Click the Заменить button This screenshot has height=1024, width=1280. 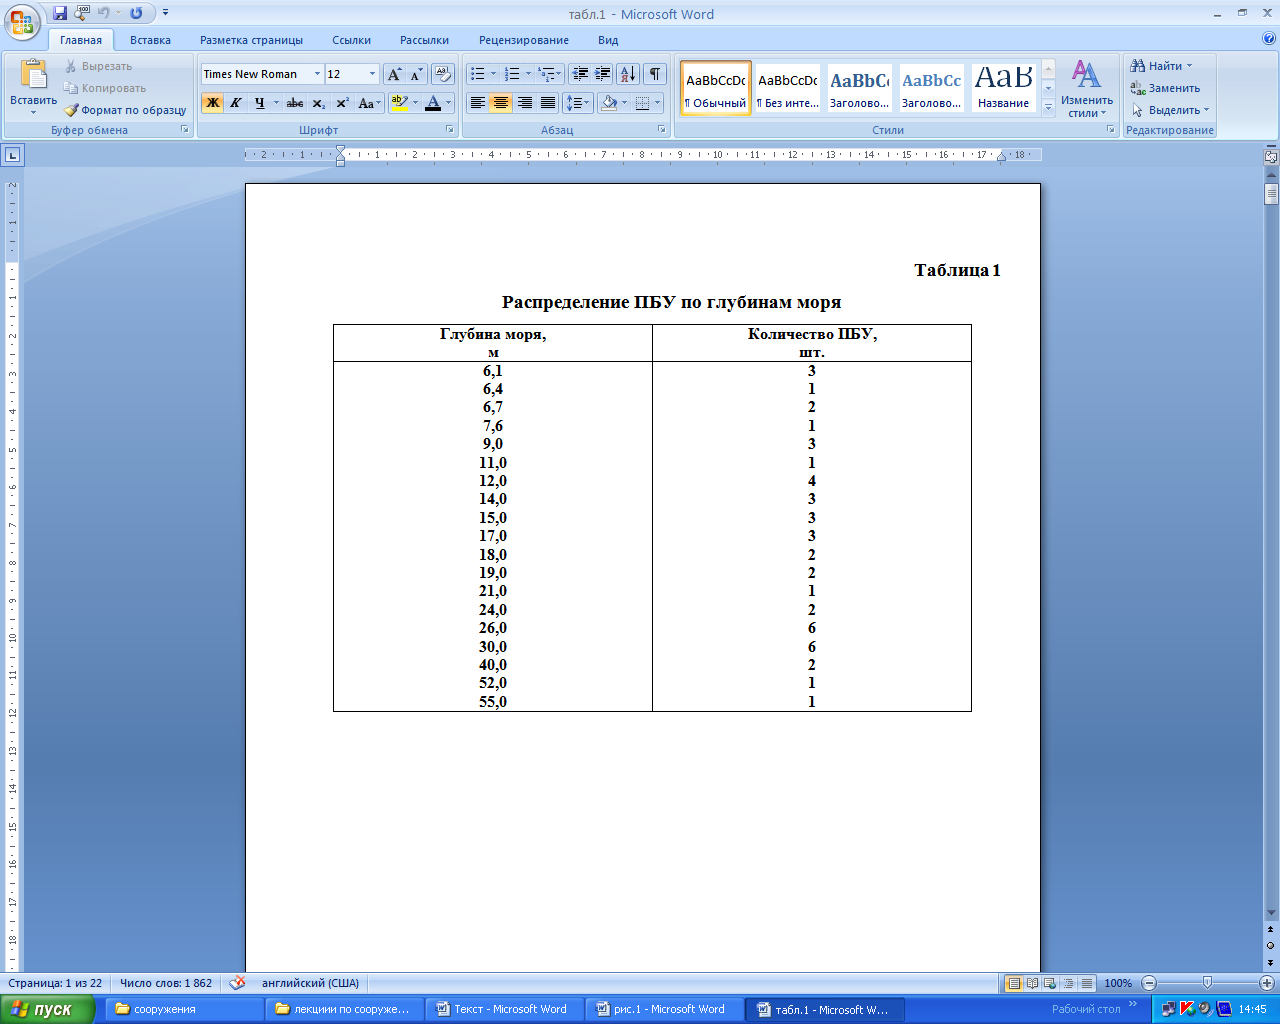click(1166, 88)
